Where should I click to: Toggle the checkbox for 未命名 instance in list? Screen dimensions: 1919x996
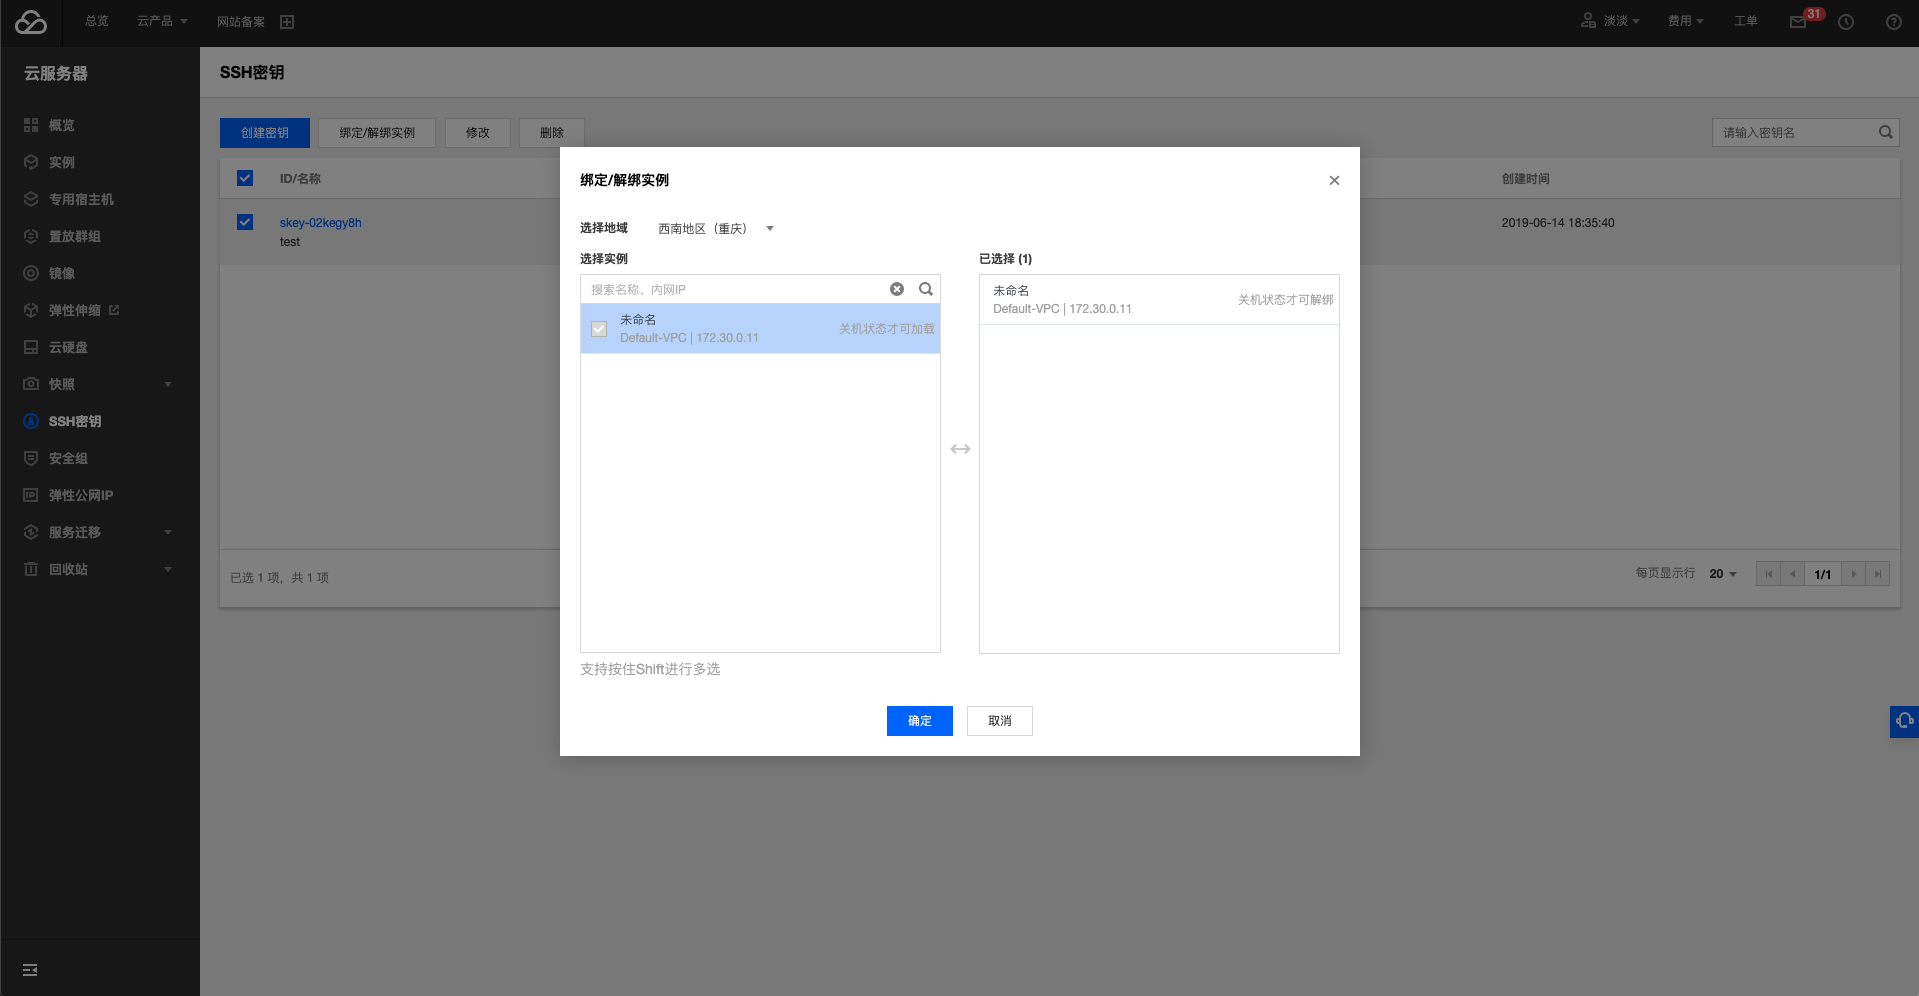tap(599, 329)
